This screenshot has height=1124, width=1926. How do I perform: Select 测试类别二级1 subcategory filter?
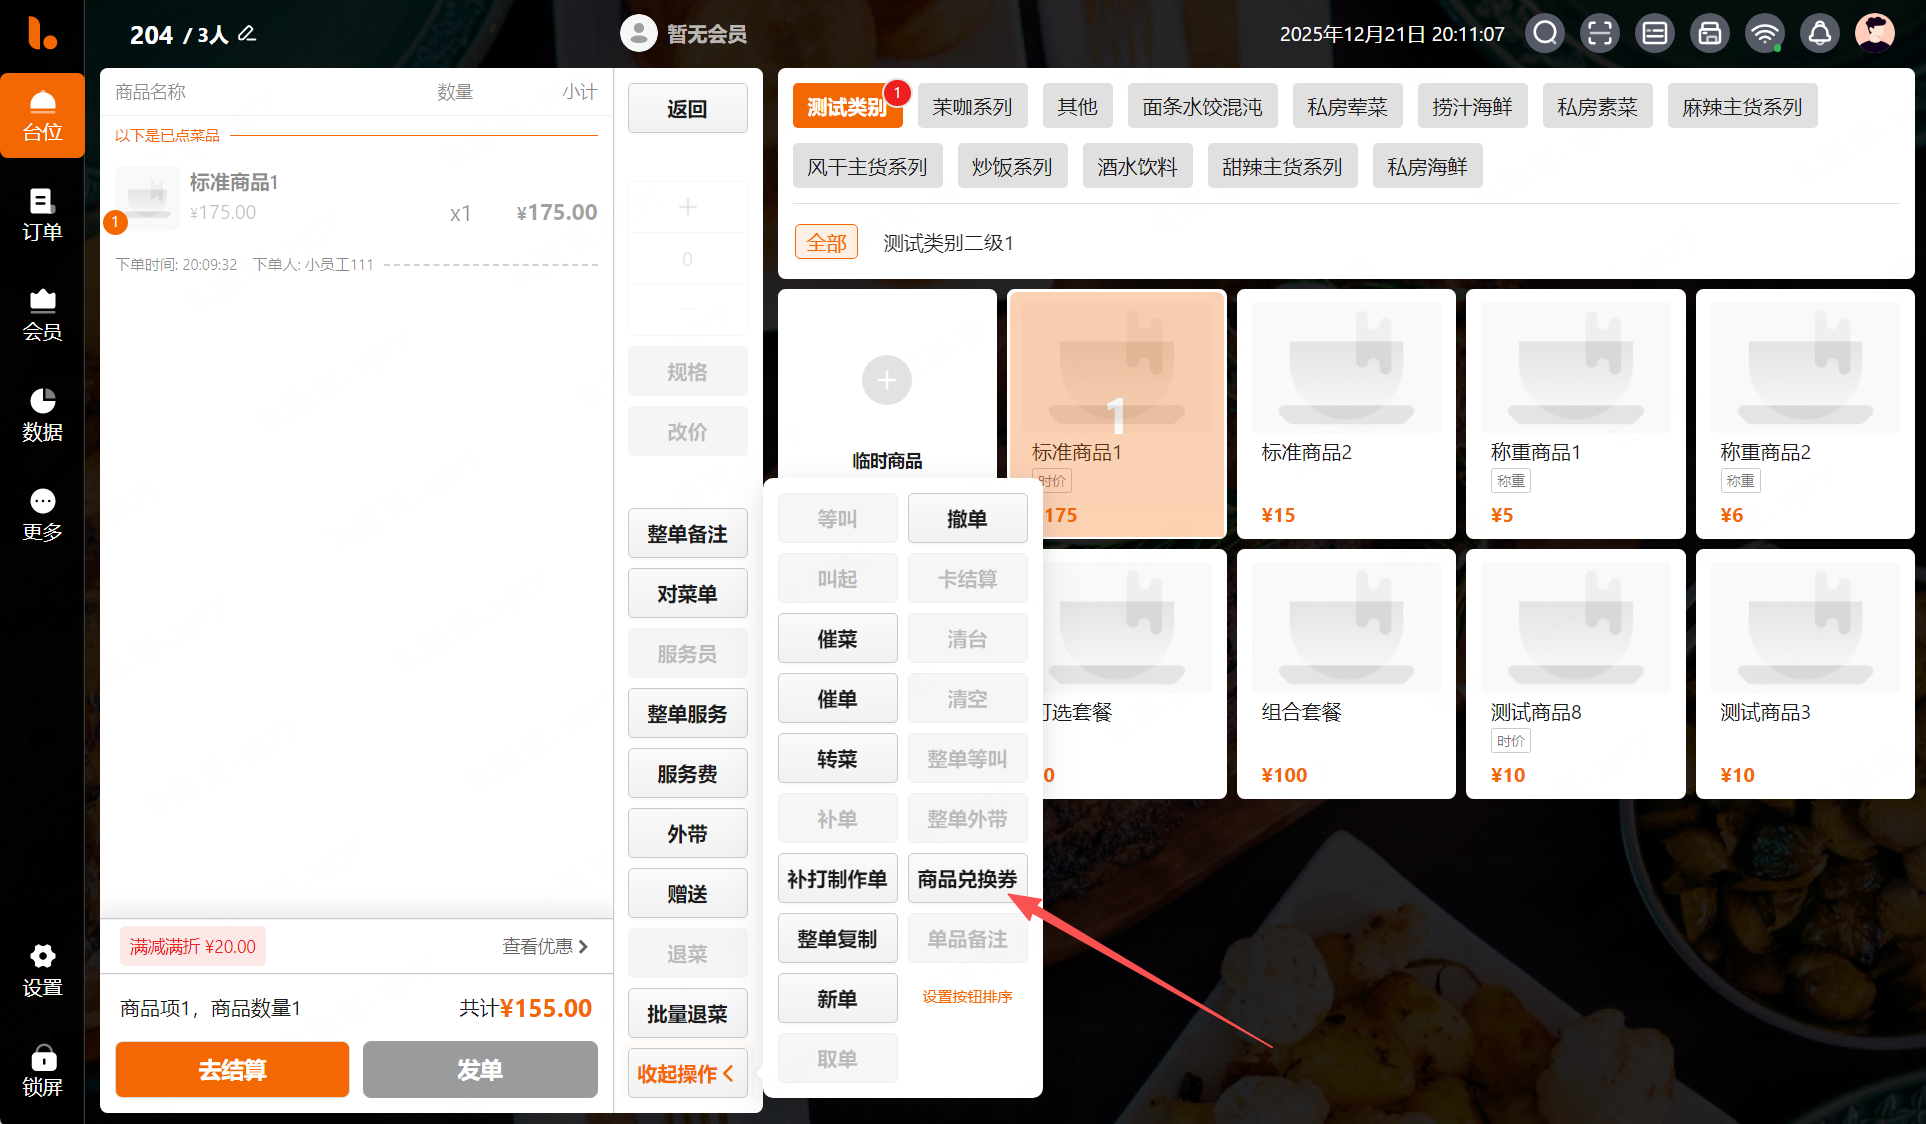pos(948,242)
